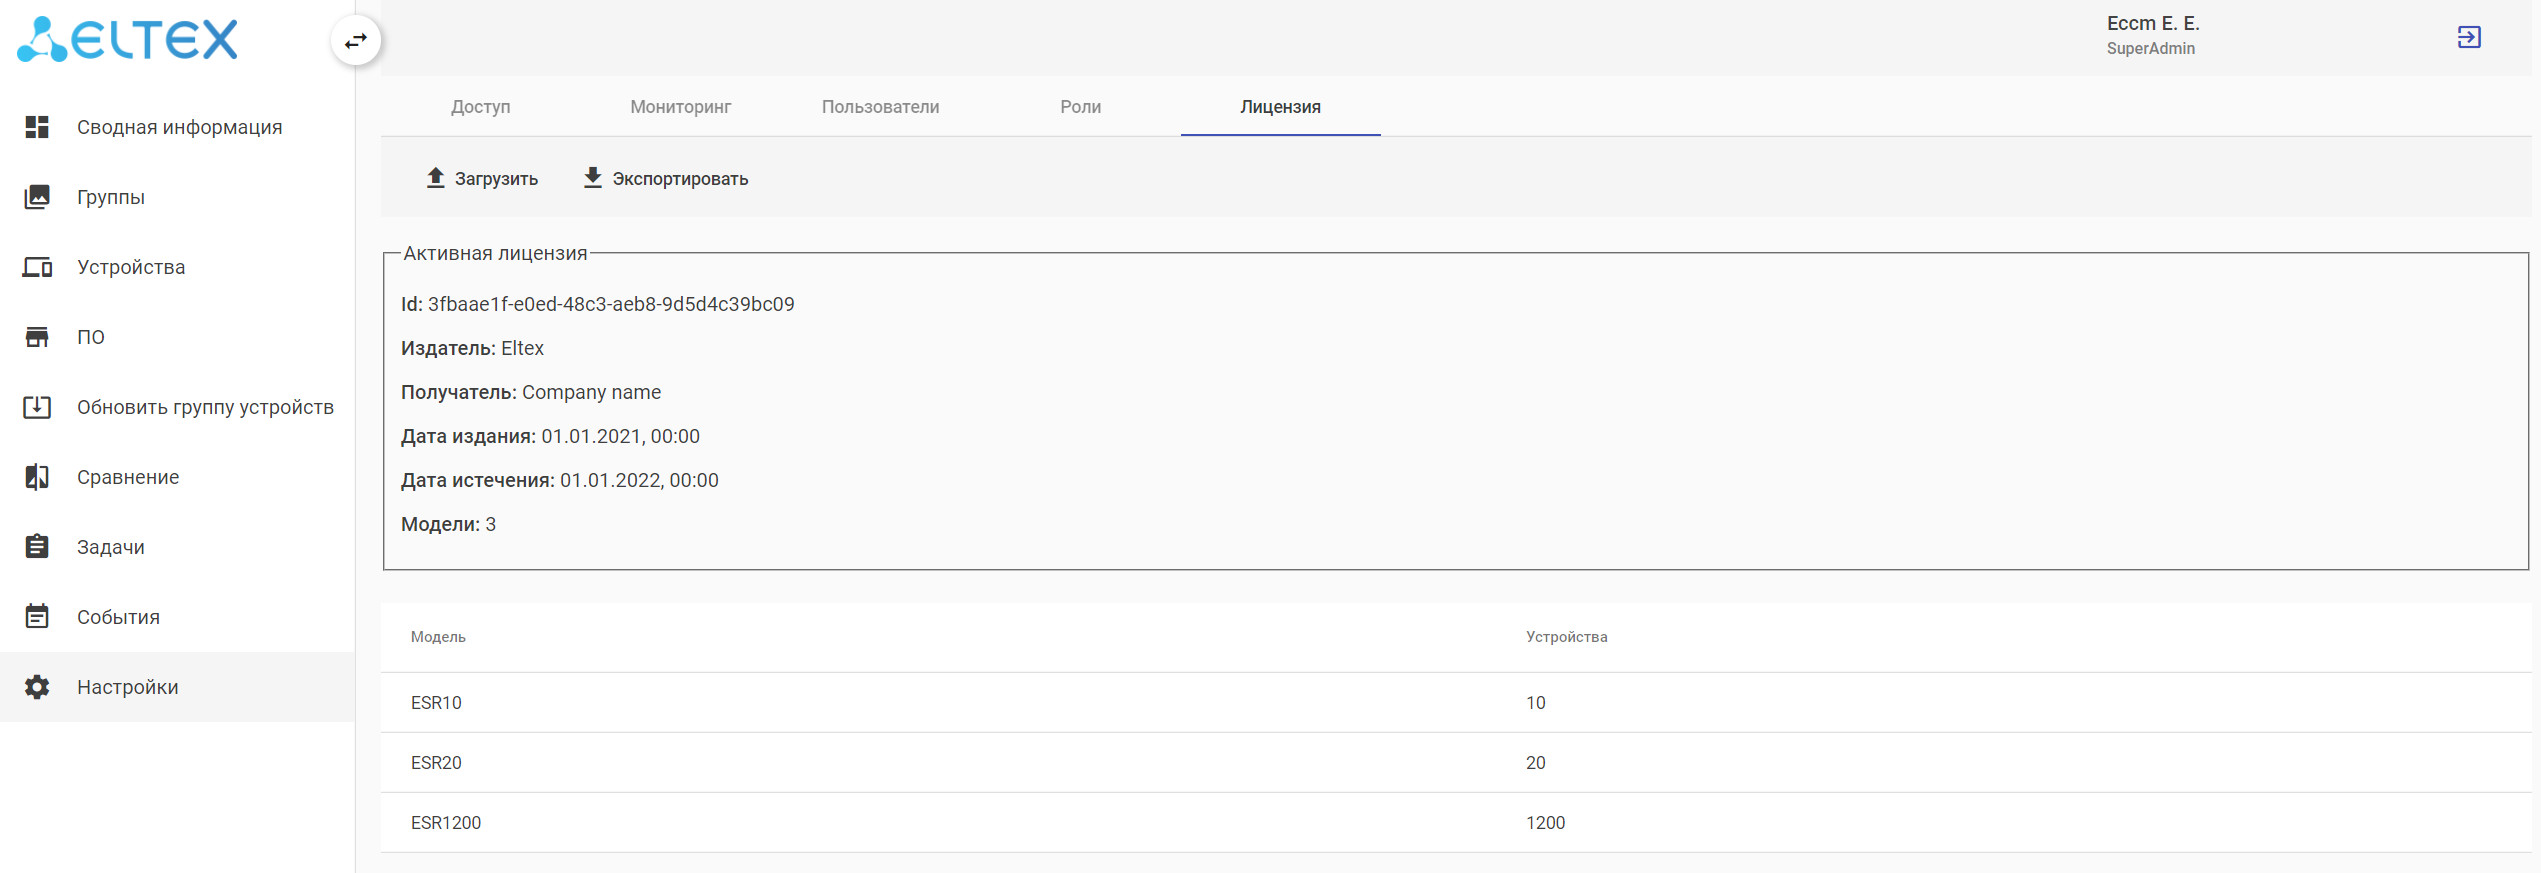Click the Eltex logo
Image resolution: width=2541 pixels, height=873 pixels.
[128, 40]
